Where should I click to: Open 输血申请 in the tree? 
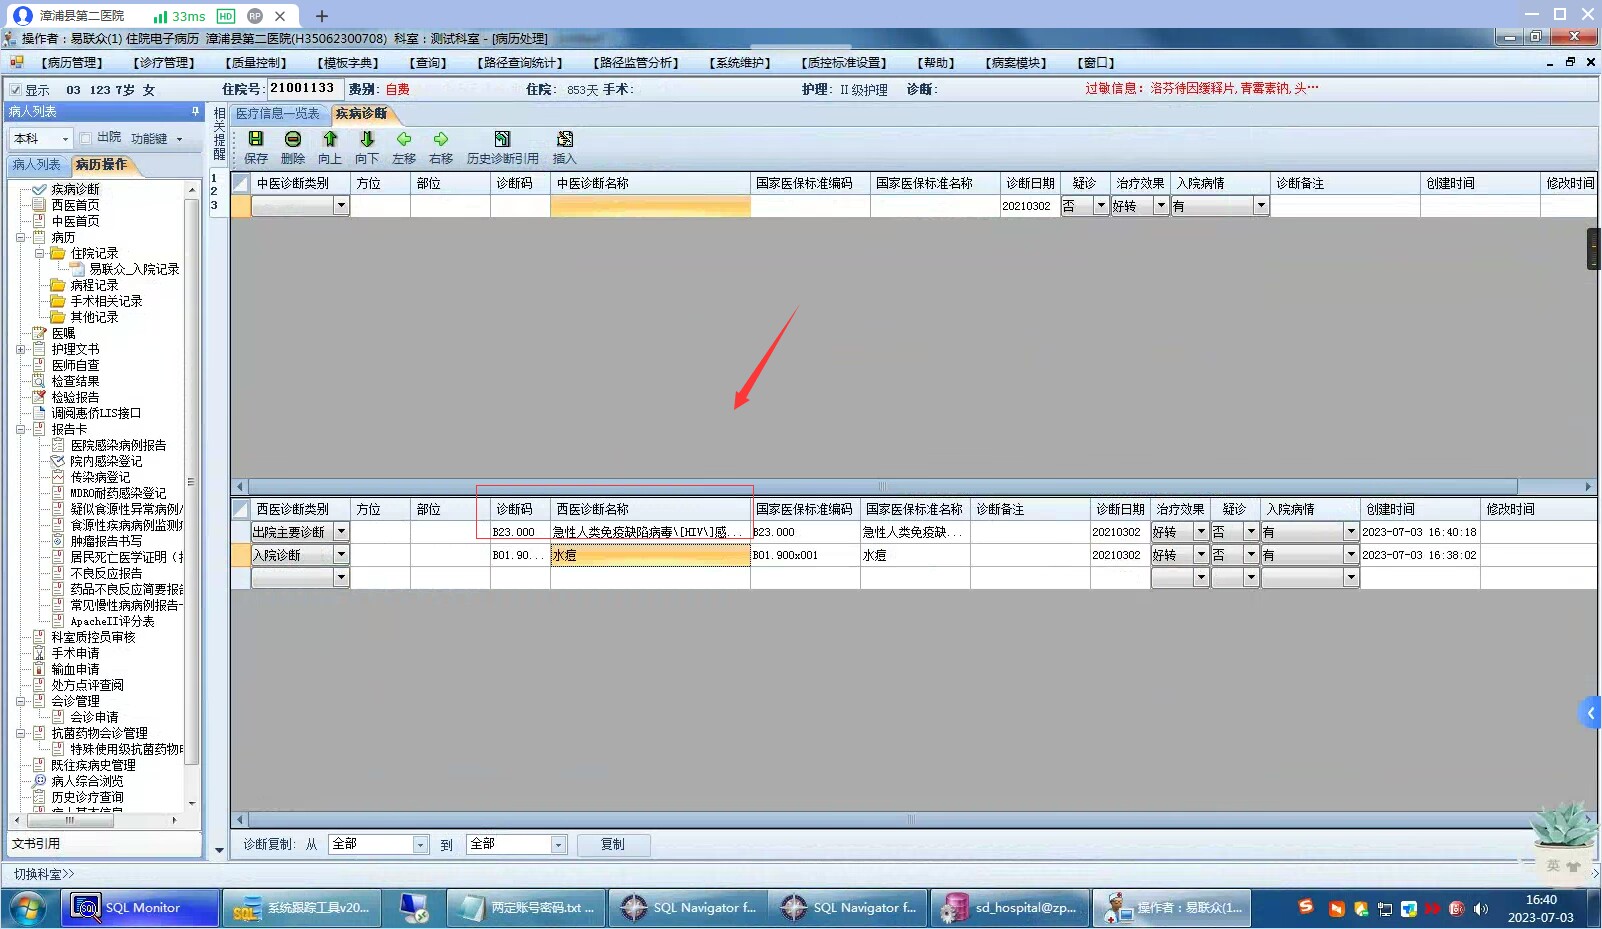tap(75, 669)
